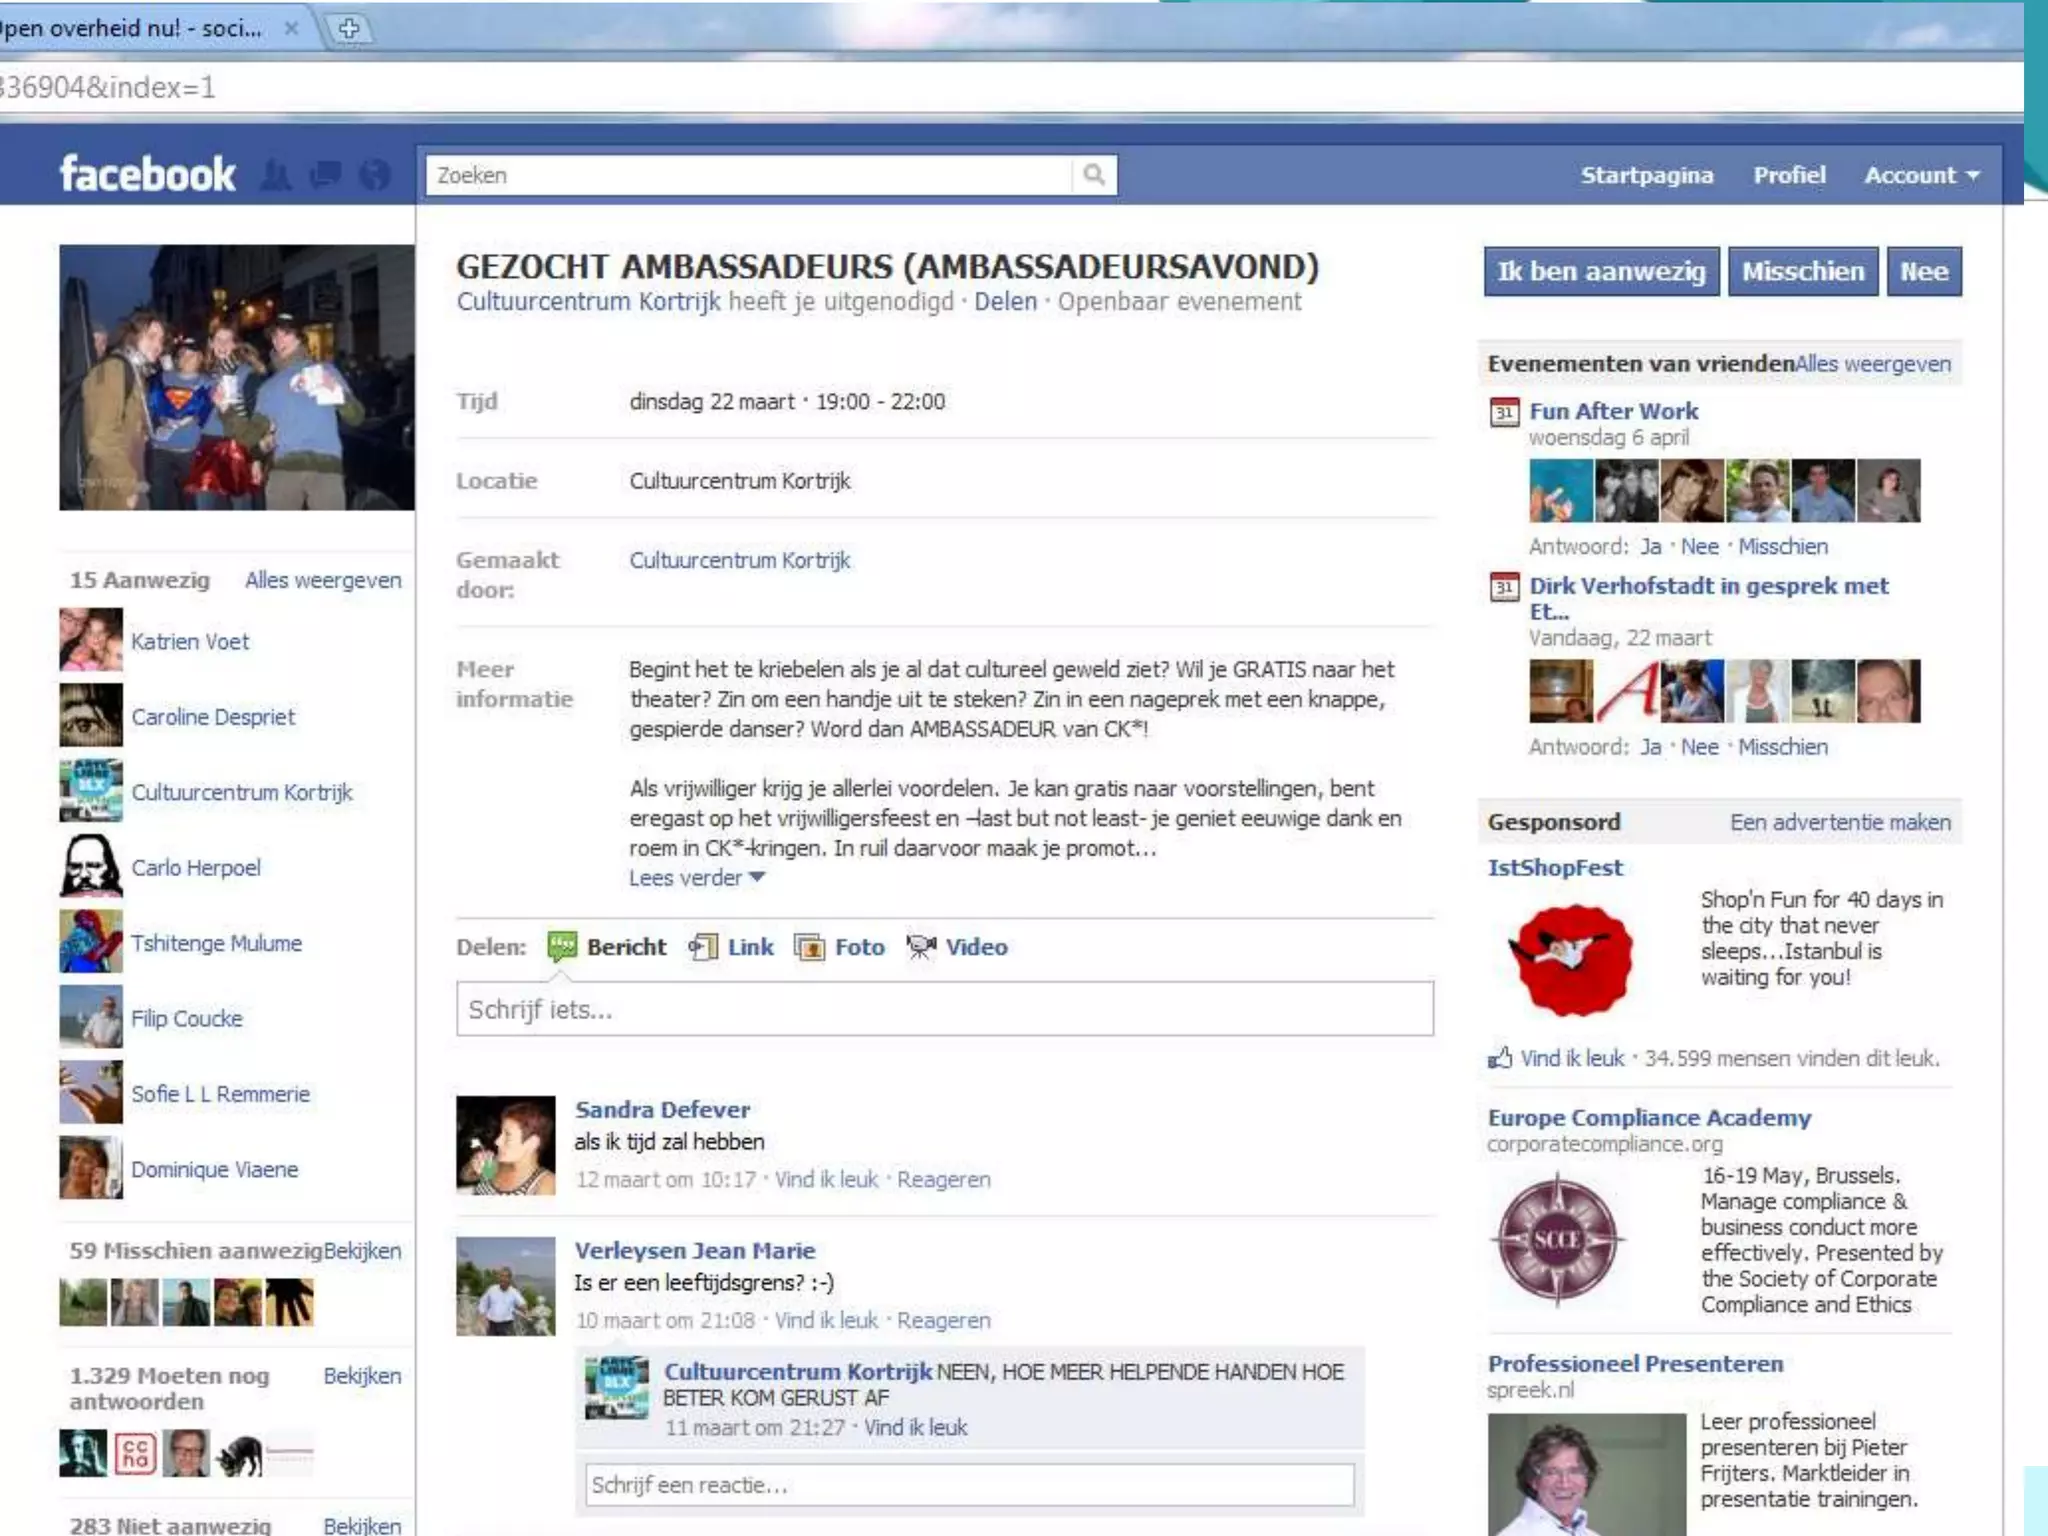Click the thumbs-up Vind ik leuk icon

click(1499, 1058)
